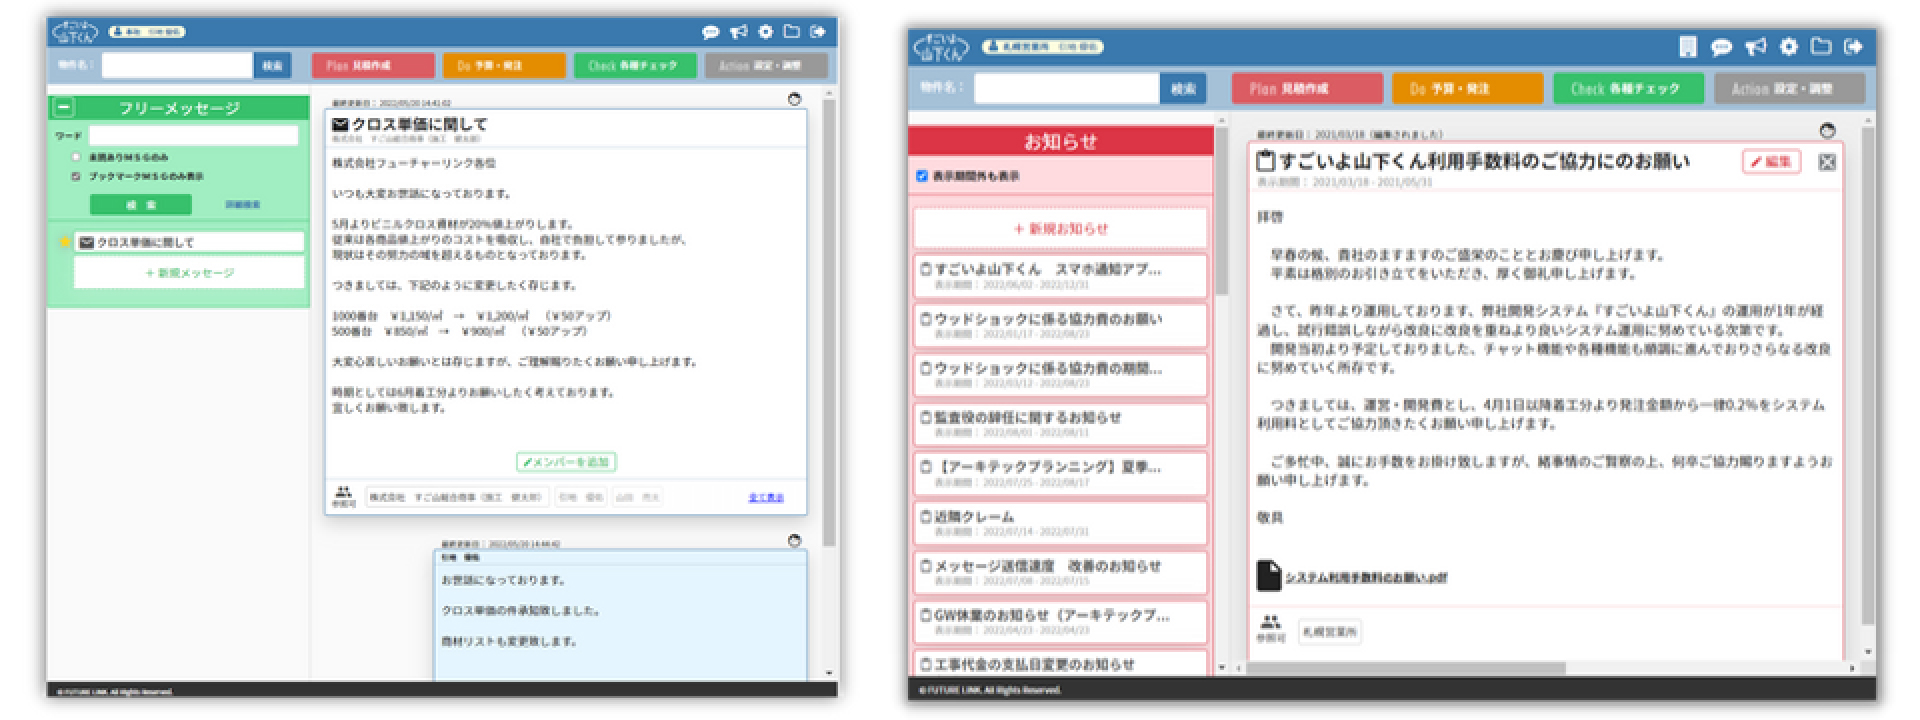Open notice ウッドショックに係る協力費の期間…
Viewport: 1920px width, 720px height.
coord(1061,374)
